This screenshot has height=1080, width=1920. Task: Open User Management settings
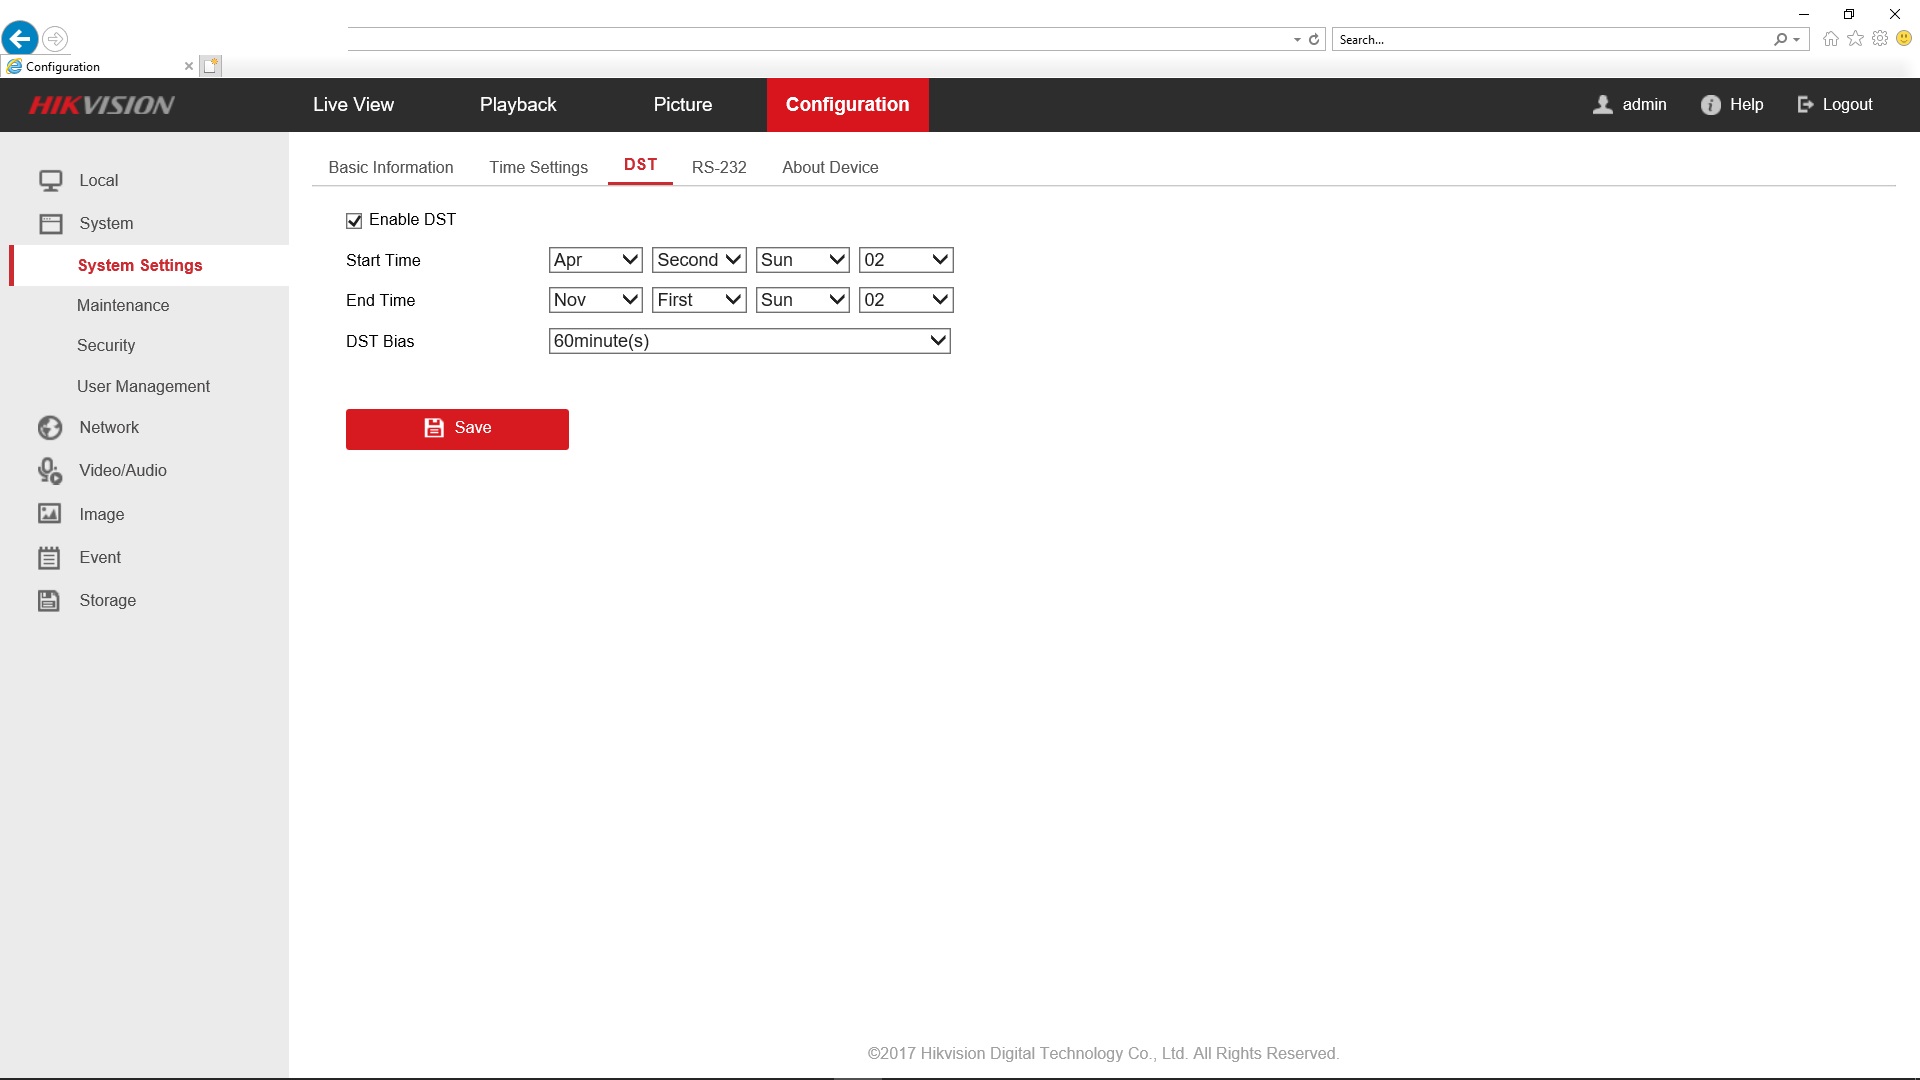(x=143, y=387)
